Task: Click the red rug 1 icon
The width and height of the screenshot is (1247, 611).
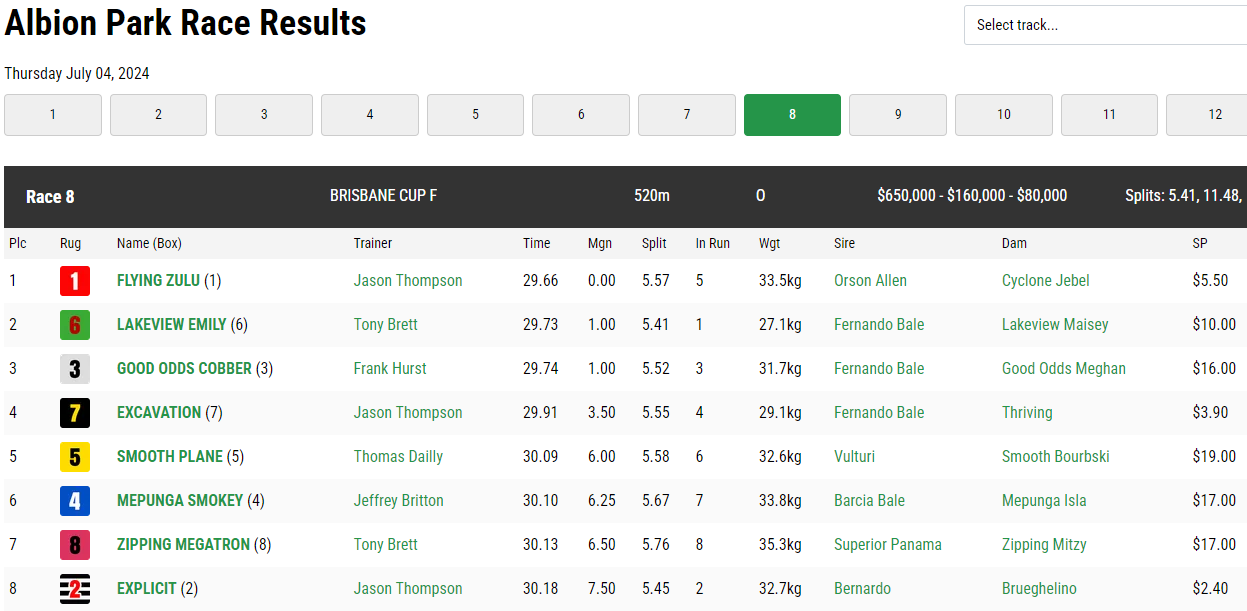Action: 75,281
